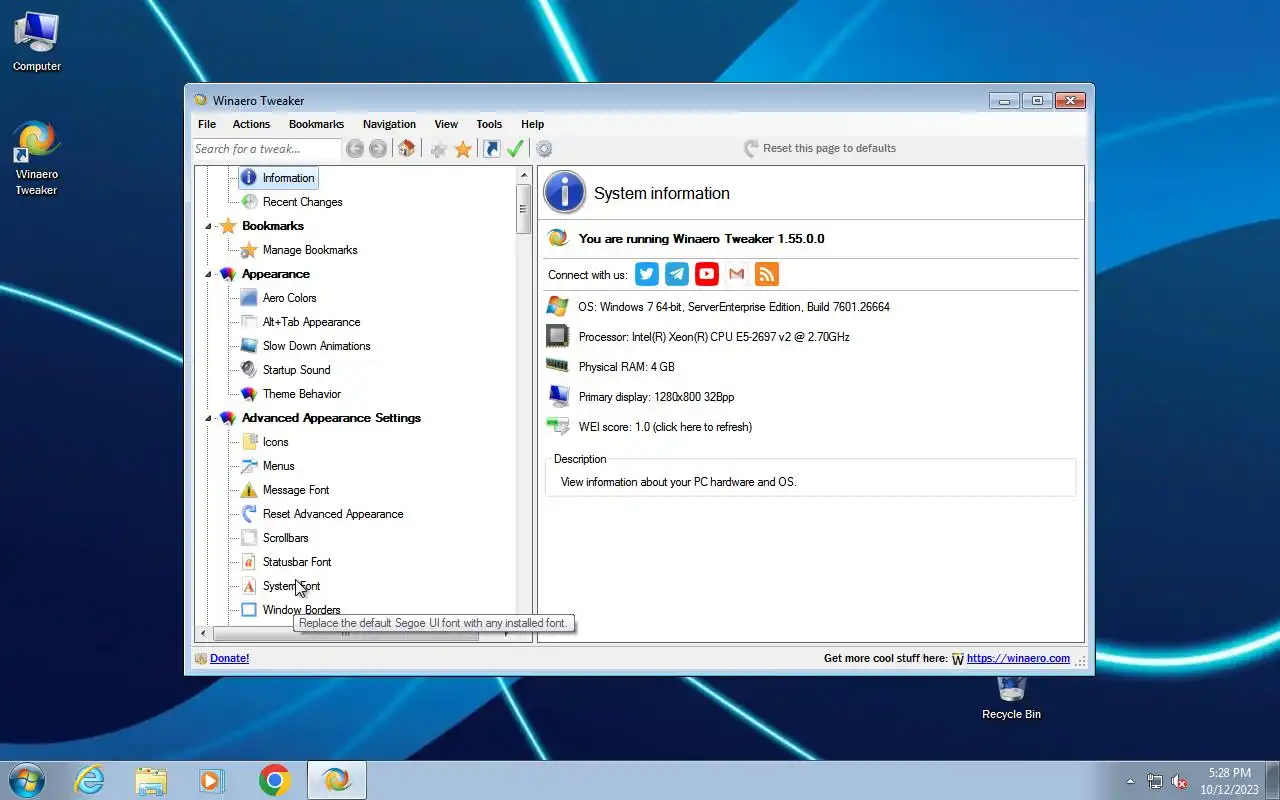Viewport: 1280px width, 800px height.
Task: Go to Home page via house icon
Action: (406, 149)
